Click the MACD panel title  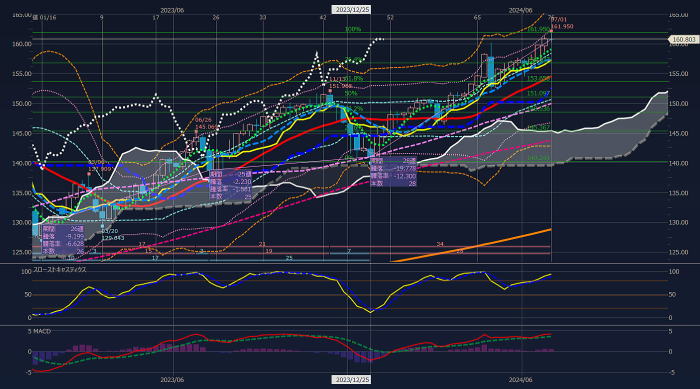(x=42, y=331)
